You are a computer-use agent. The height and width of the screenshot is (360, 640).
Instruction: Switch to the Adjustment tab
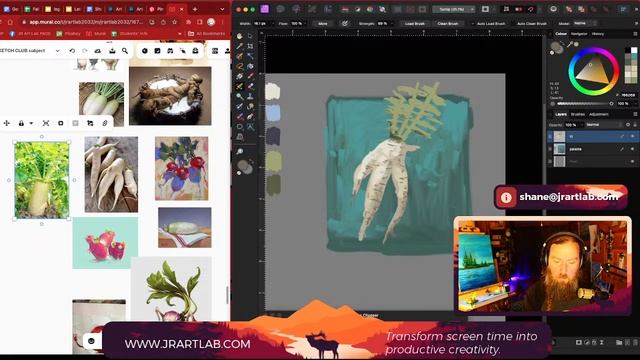pyautogui.click(x=598, y=114)
